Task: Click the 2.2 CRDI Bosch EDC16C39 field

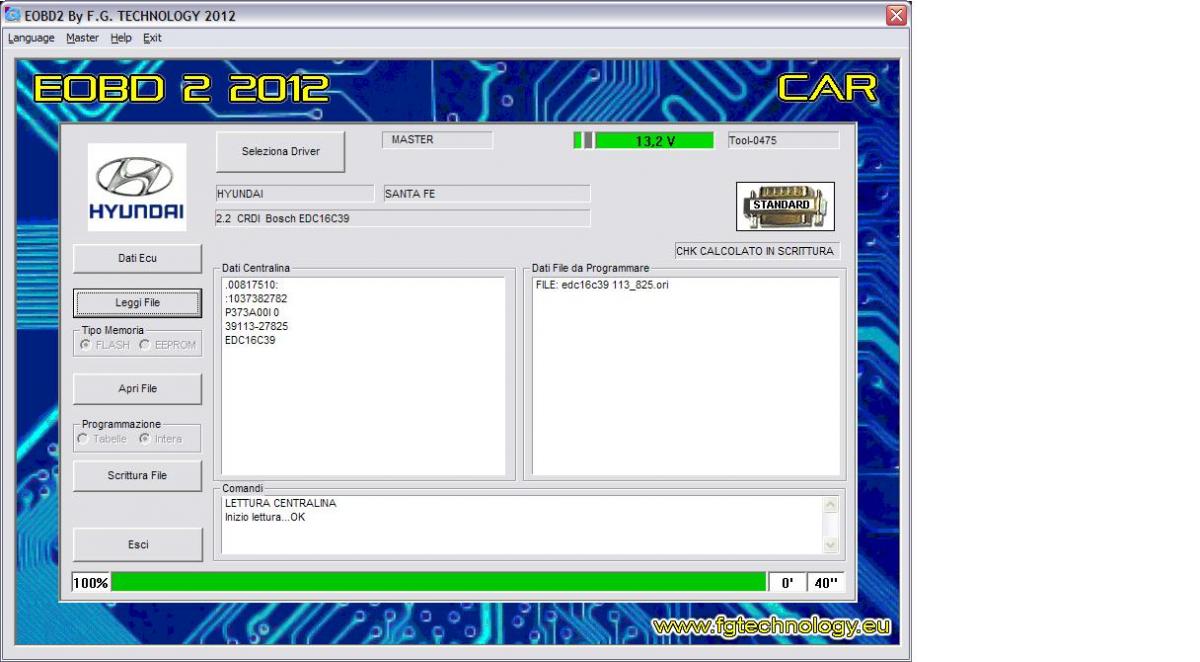Action: pos(403,218)
